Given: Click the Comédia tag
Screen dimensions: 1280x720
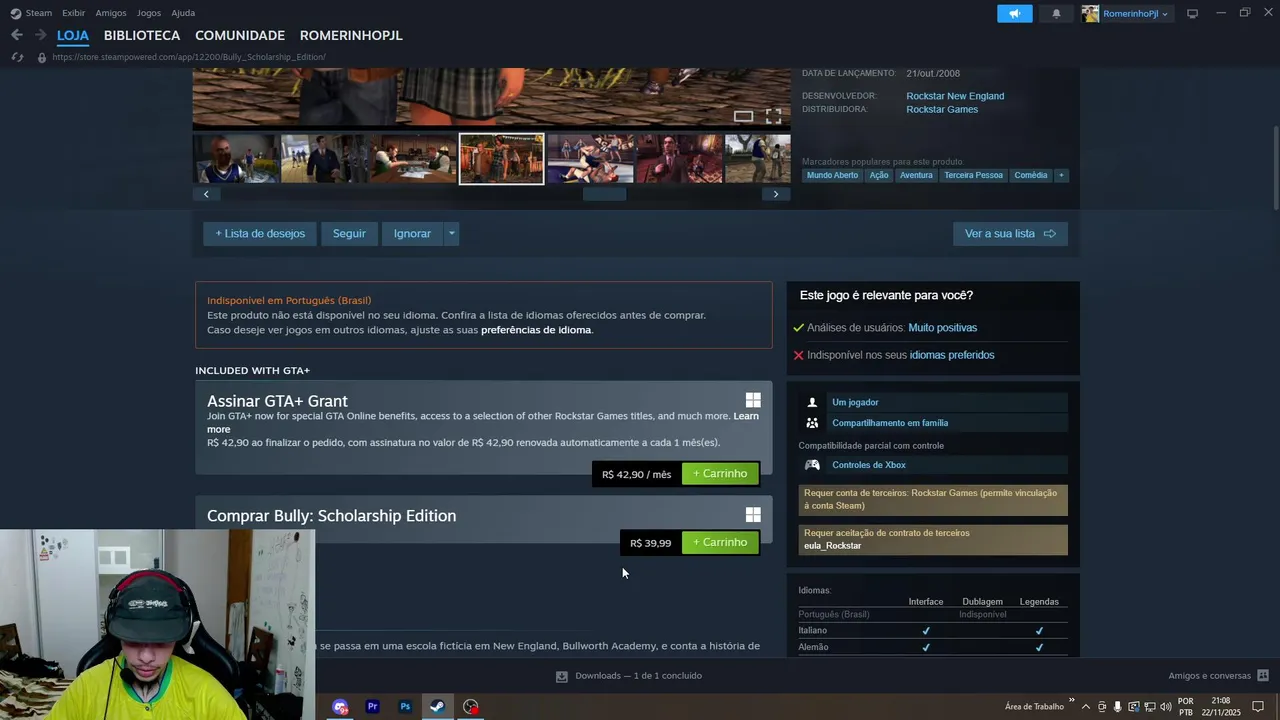Looking at the screenshot, I should tap(1031, 175).
